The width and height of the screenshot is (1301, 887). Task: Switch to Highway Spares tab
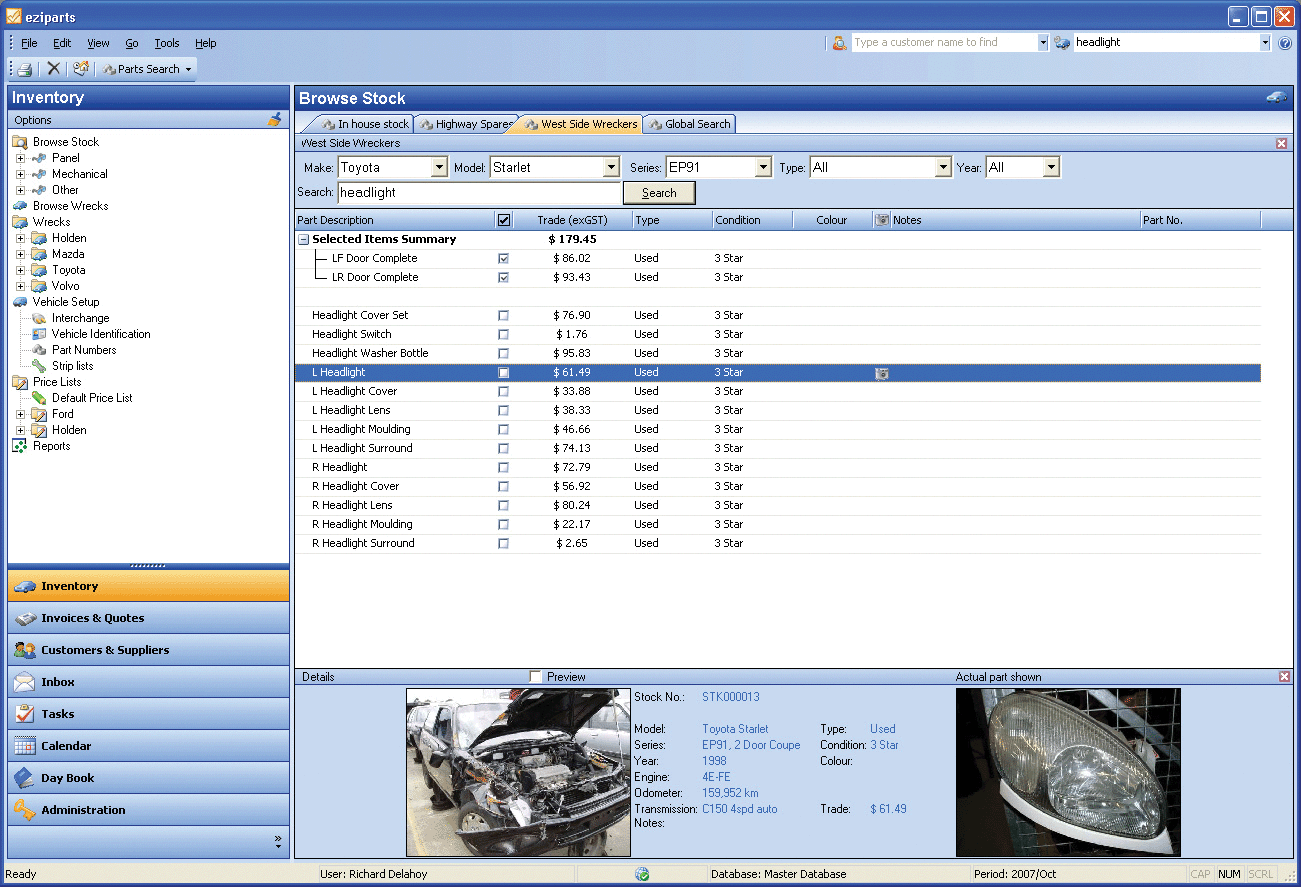tap(465, 124)
